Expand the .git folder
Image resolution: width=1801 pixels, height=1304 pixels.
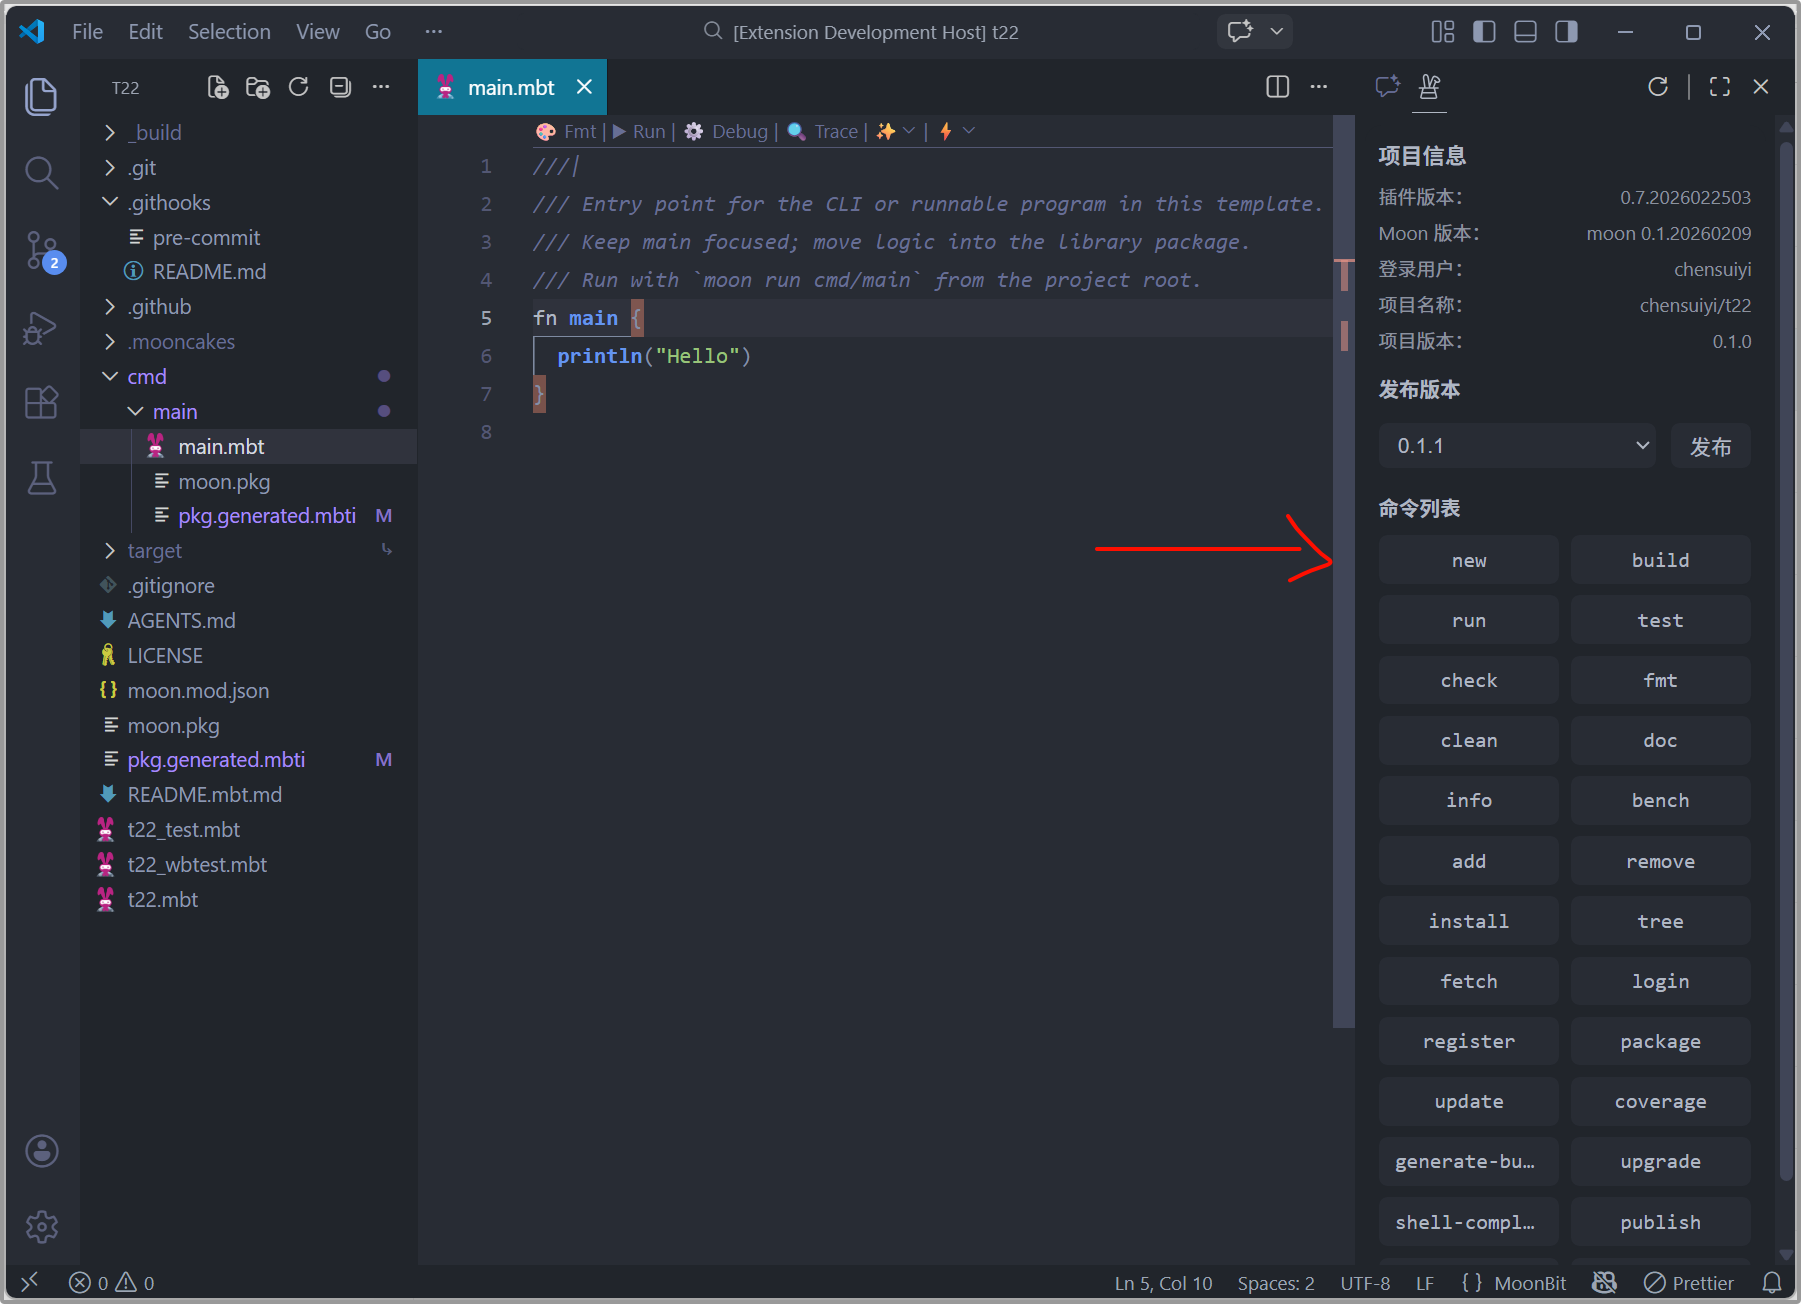coord(248,167)
